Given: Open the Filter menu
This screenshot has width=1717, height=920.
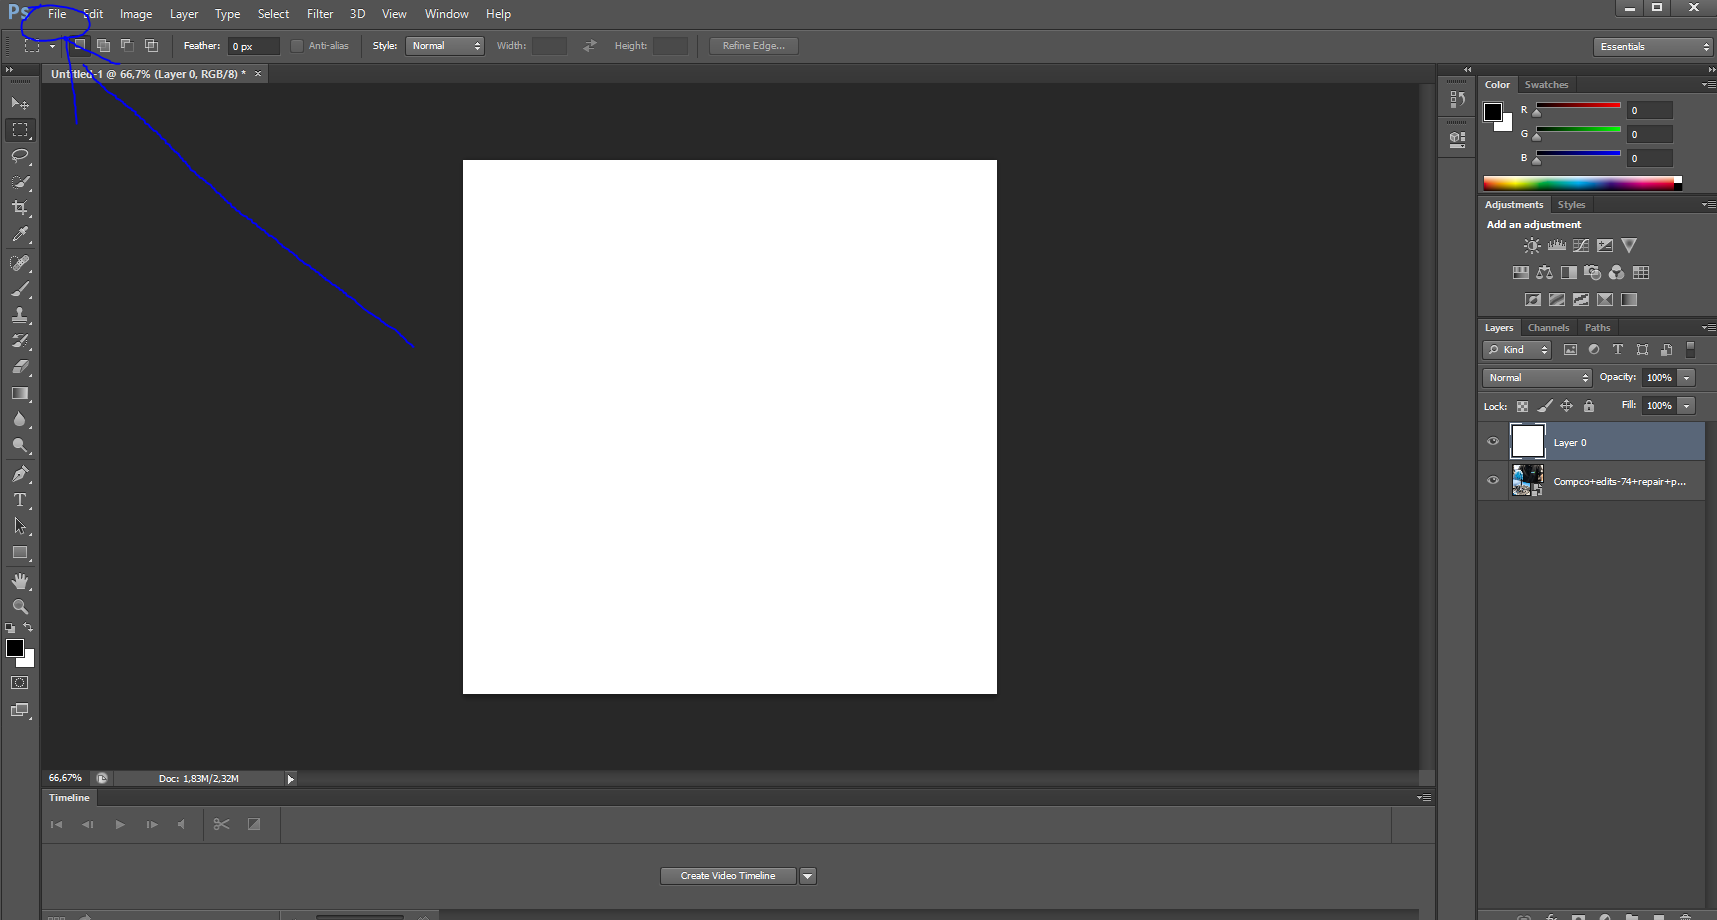Looking at the screenshot, I should point(320,14).
